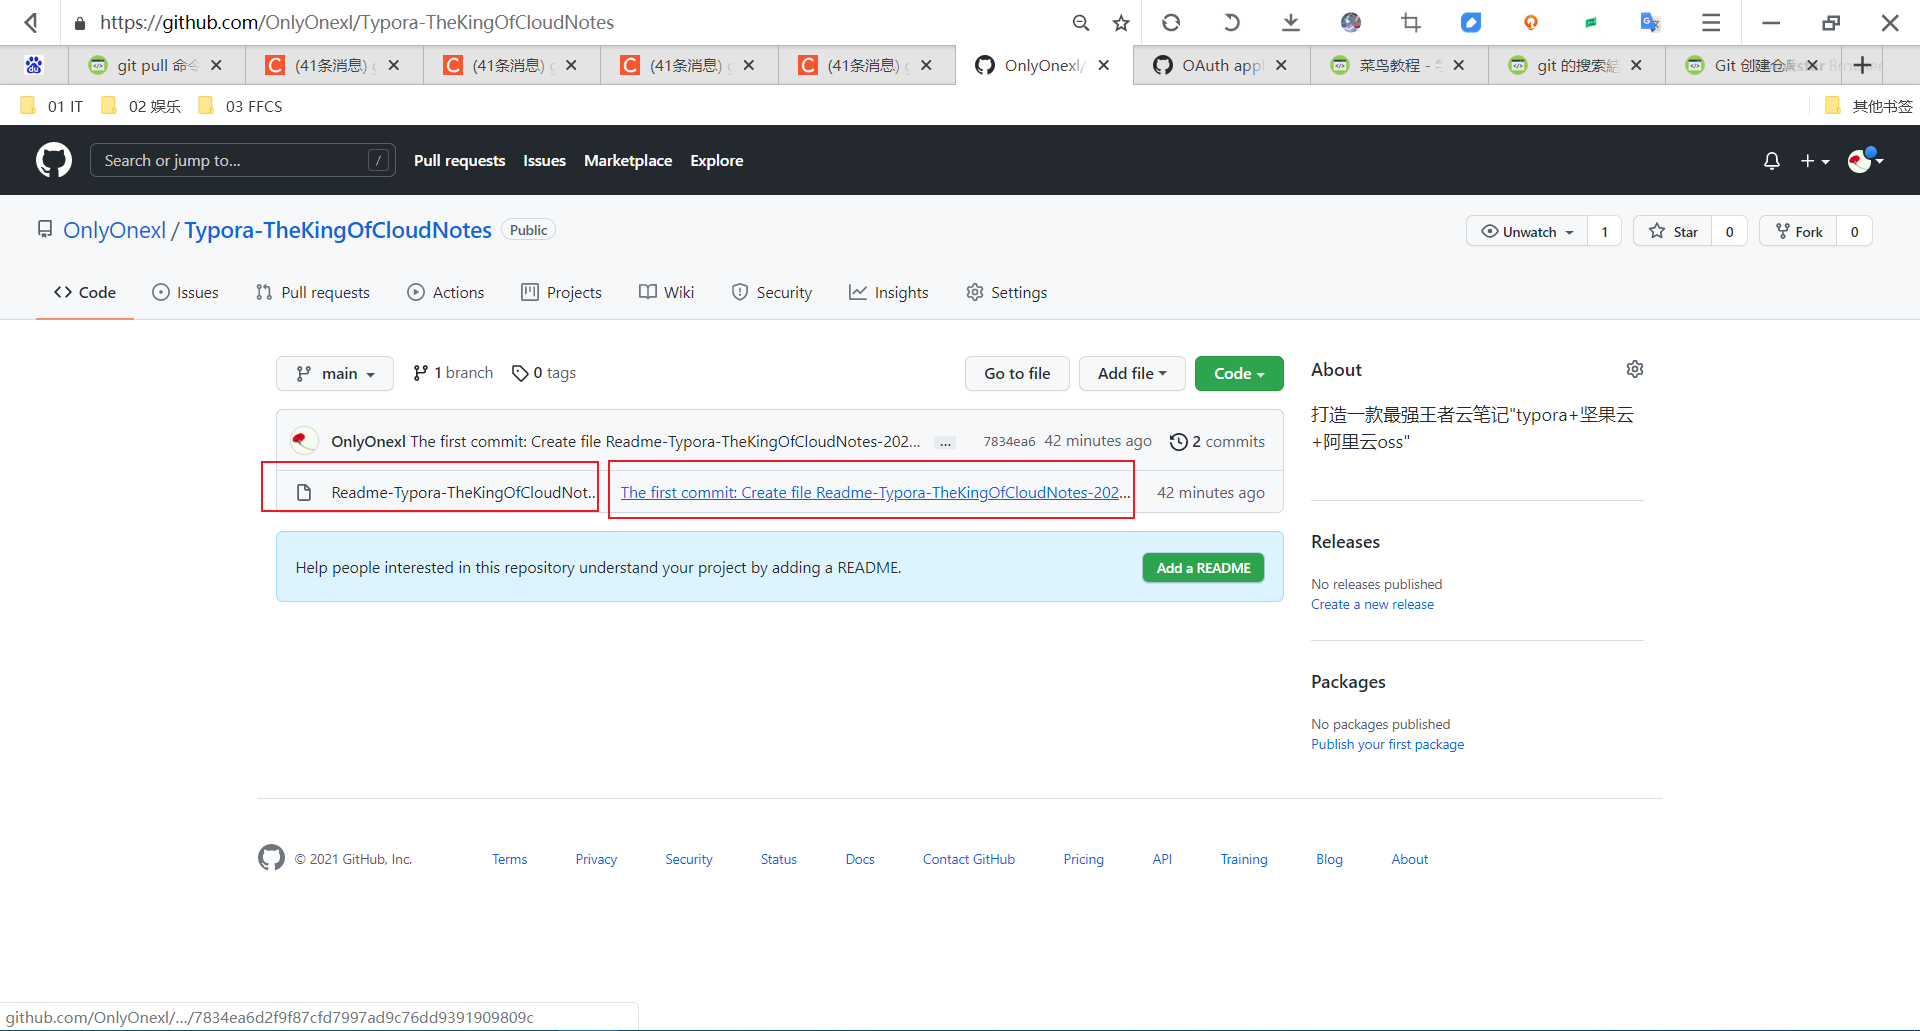Click the Baidu paw tab icon
This screenshot has height=1031, width=1920.
coord(34,65)
